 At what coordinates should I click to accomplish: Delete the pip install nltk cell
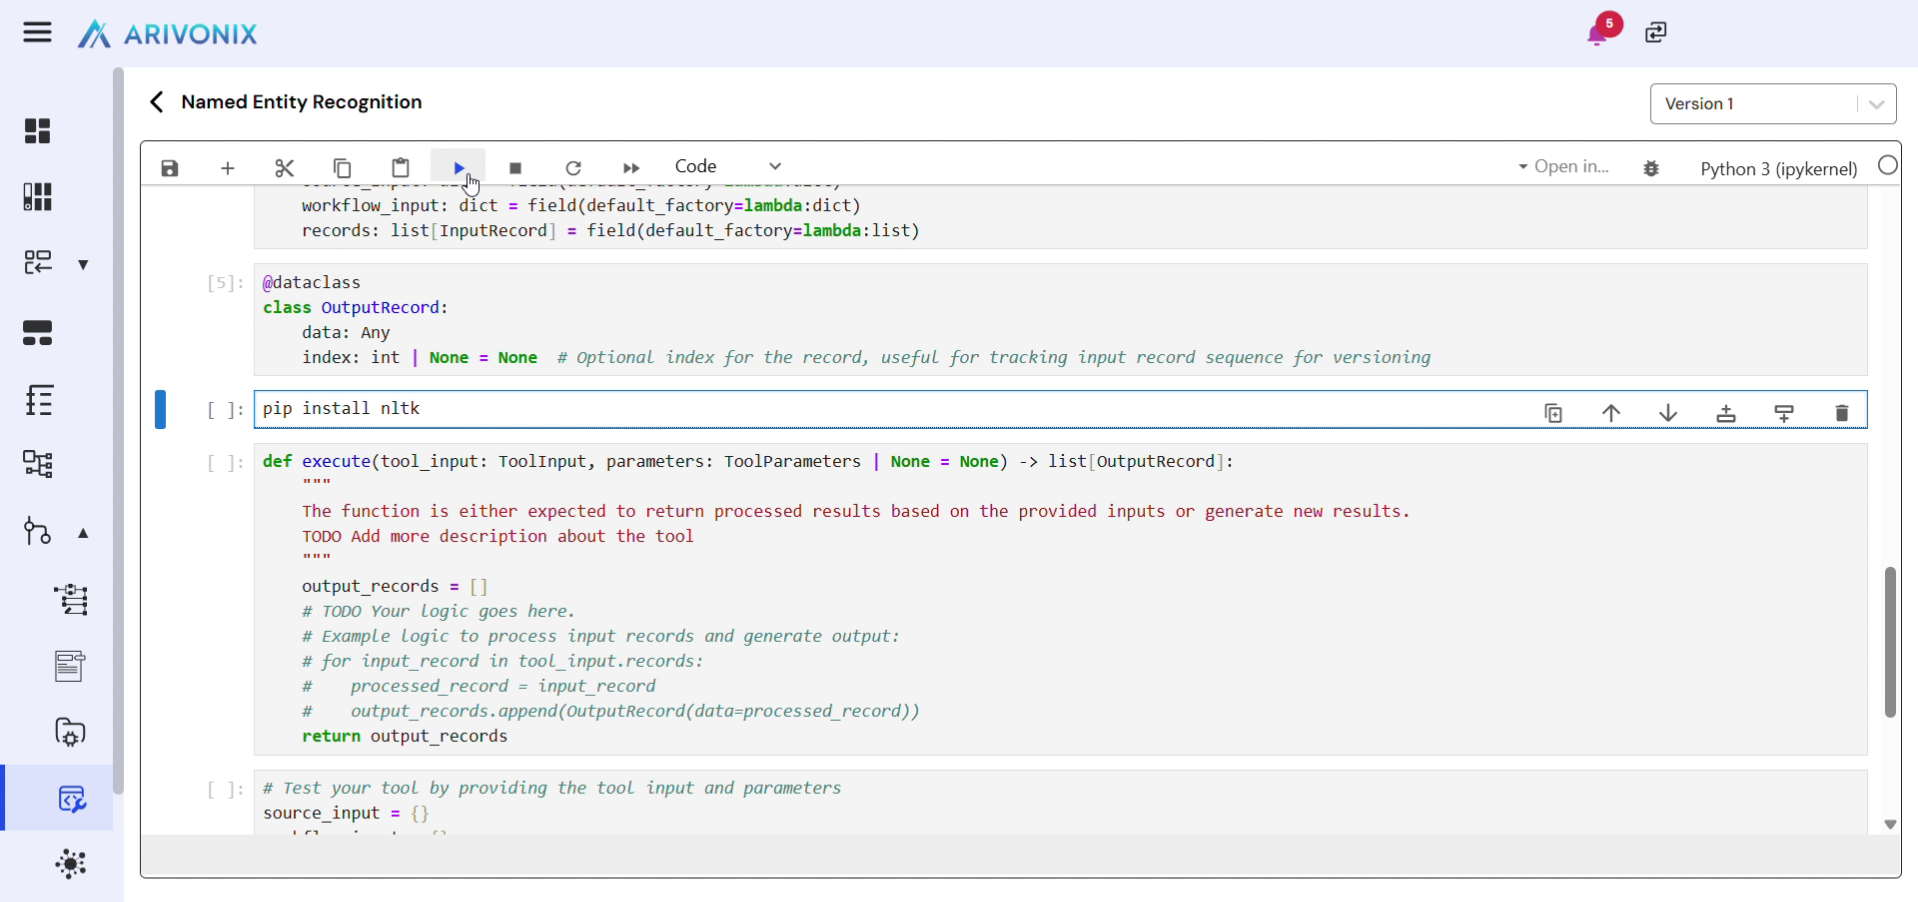[x=1841, y=413]
